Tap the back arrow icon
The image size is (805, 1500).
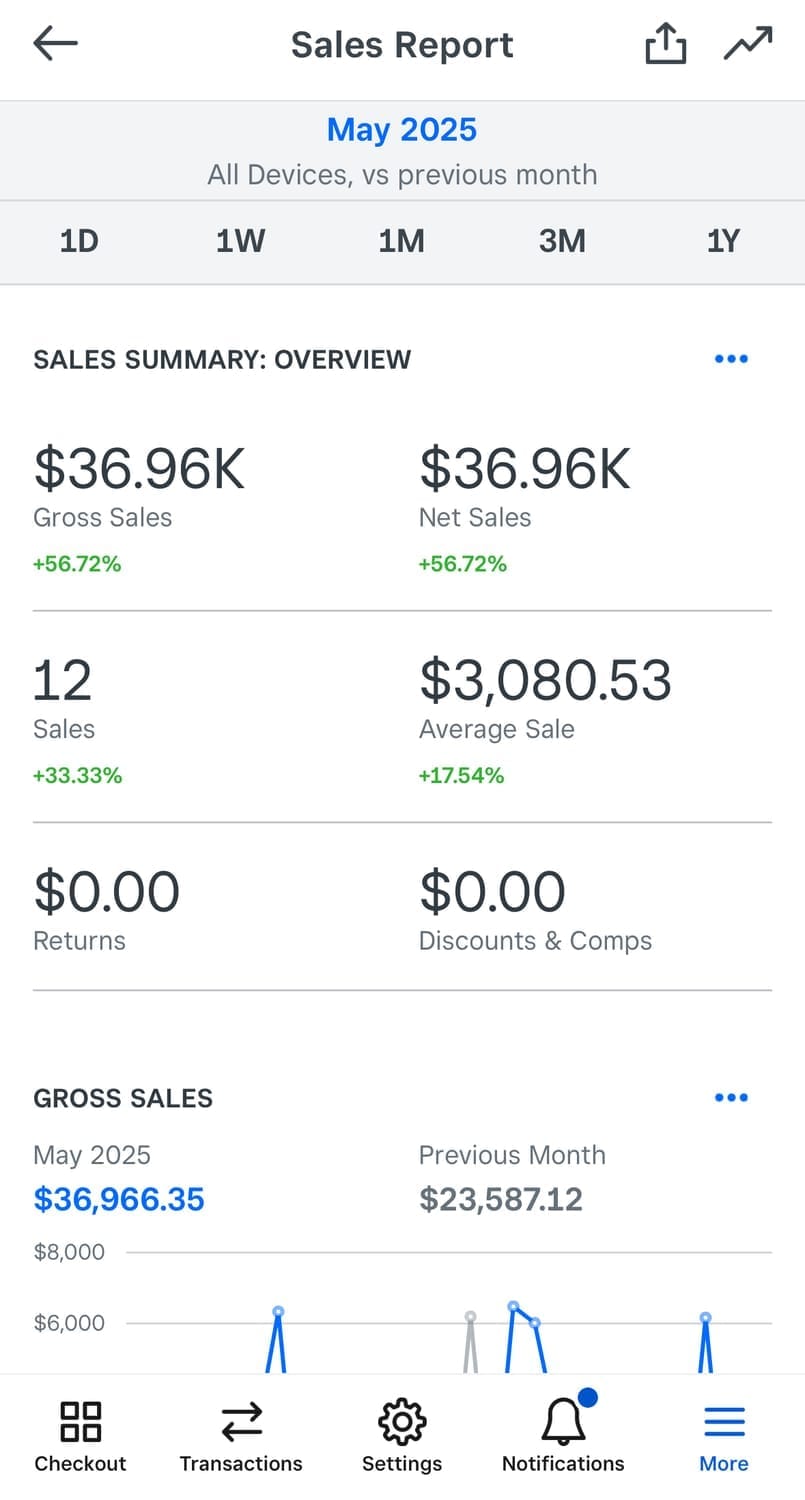[x=55, y=44]
